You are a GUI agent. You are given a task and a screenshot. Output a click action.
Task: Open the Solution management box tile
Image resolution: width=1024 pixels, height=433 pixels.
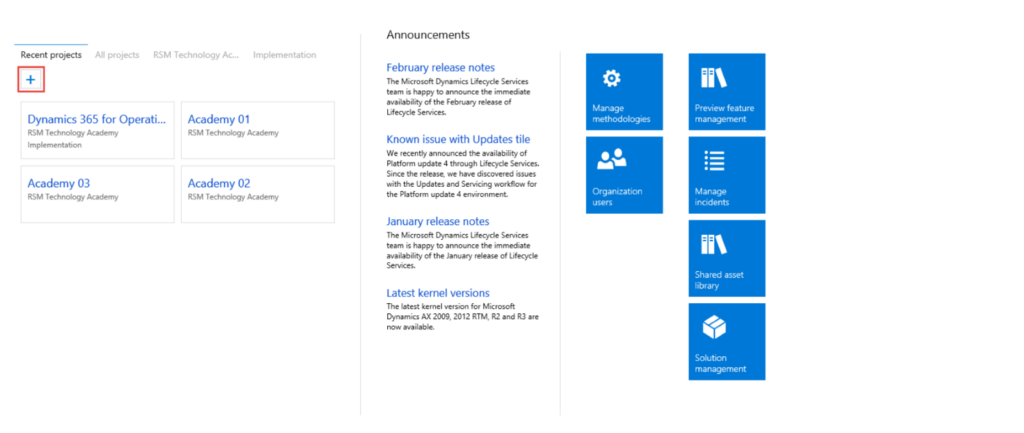pos(727,342)
